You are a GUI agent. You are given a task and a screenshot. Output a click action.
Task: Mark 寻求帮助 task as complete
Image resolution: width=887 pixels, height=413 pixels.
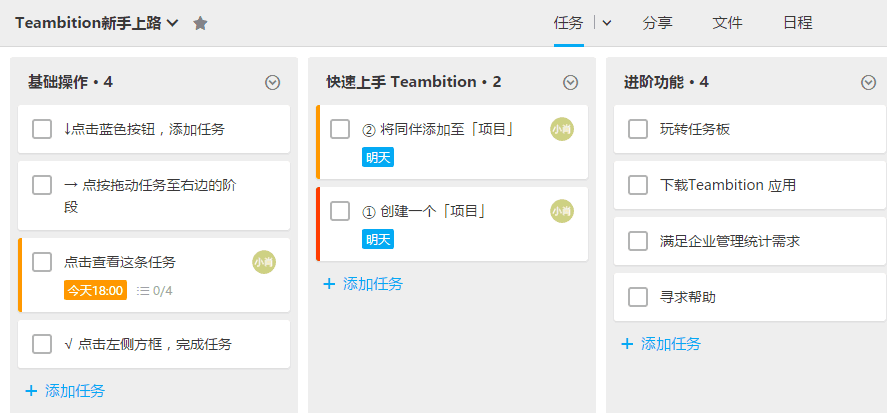pyautogui.click(x=638, y=297)
